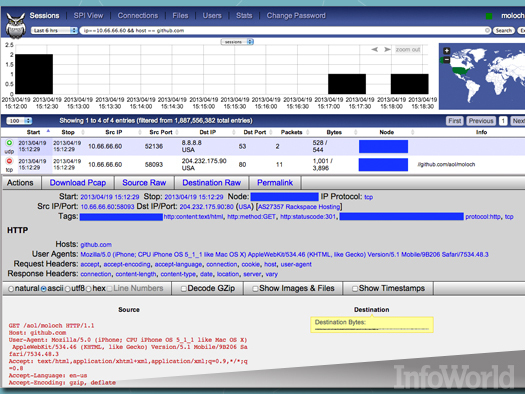The width and height of the screenshot is (525, 394).
Task: Sort by the Packets column header
Action: click(291, 132)
